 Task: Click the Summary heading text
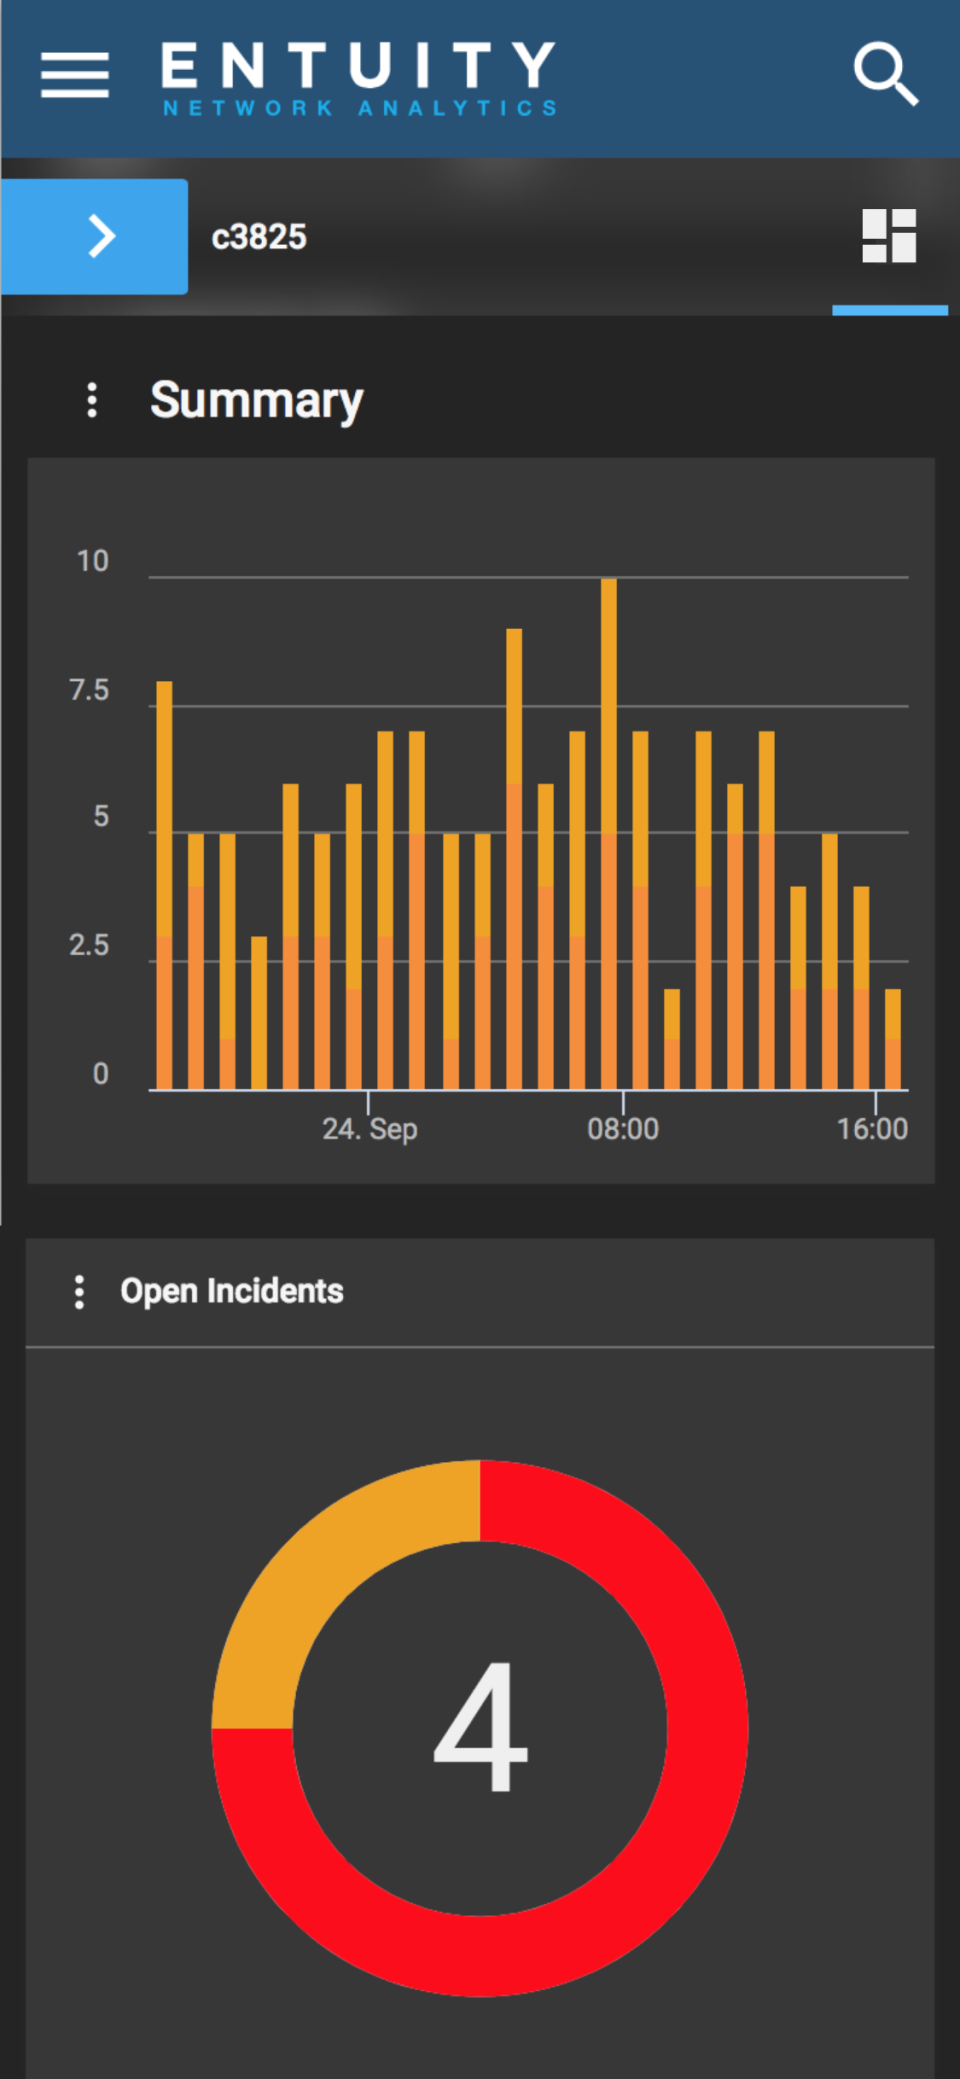(x=256, y=400)
